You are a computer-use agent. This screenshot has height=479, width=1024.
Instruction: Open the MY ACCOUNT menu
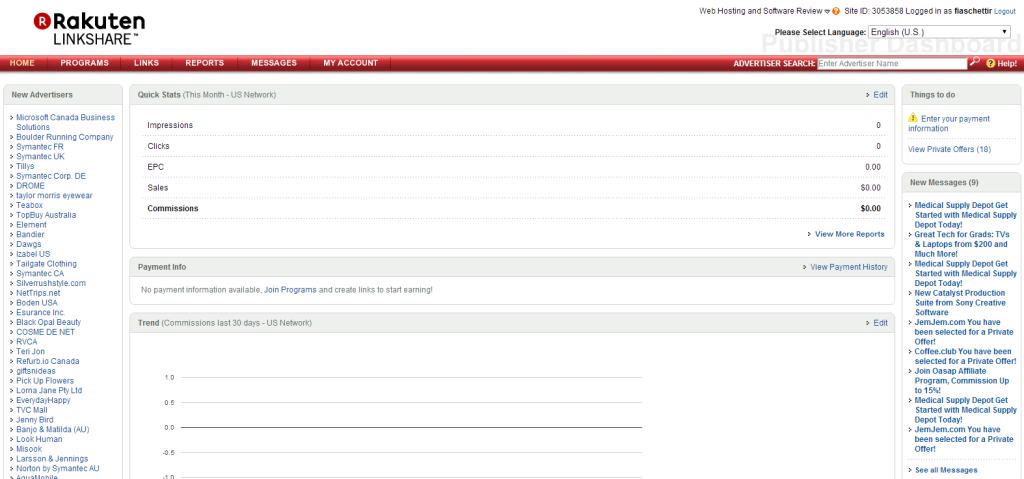(x=351, y=63)
